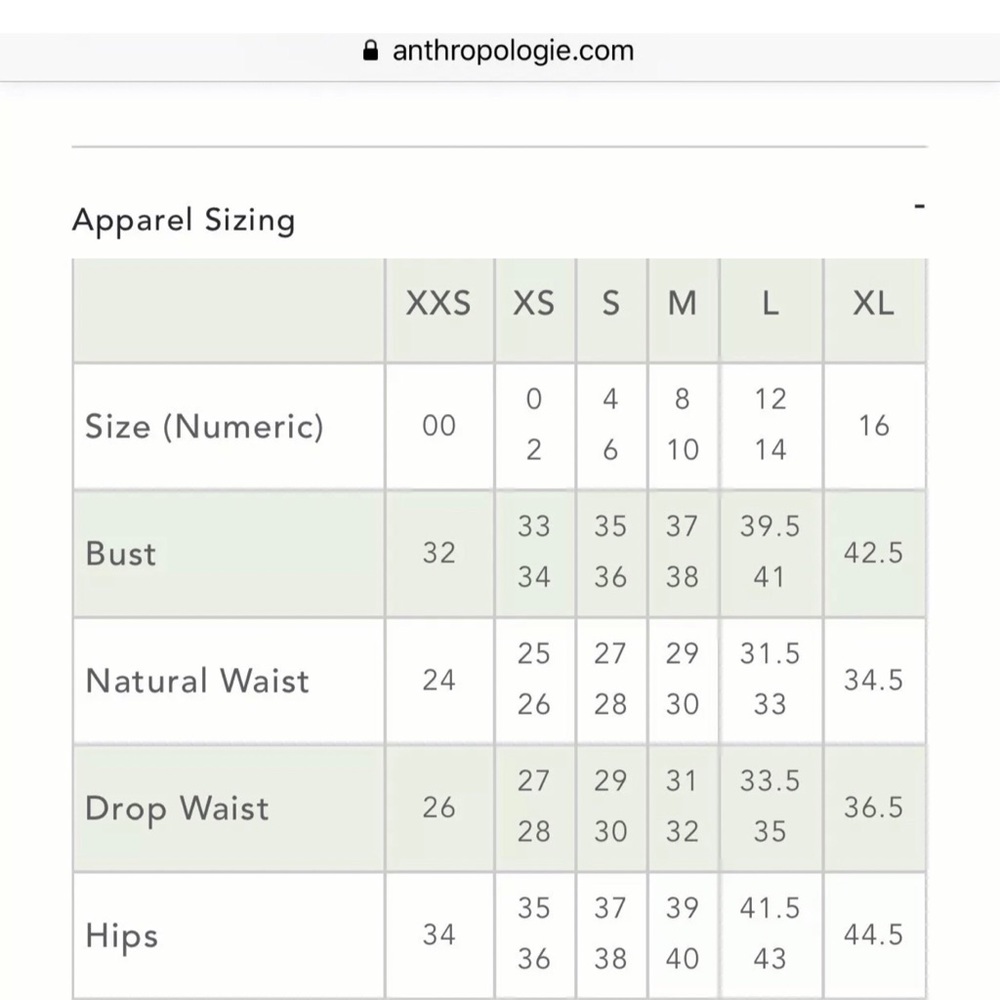This screenshot has width=1000, height=1000.
Task: Click the XL bust value 42.5
Action: coord(874,553)
